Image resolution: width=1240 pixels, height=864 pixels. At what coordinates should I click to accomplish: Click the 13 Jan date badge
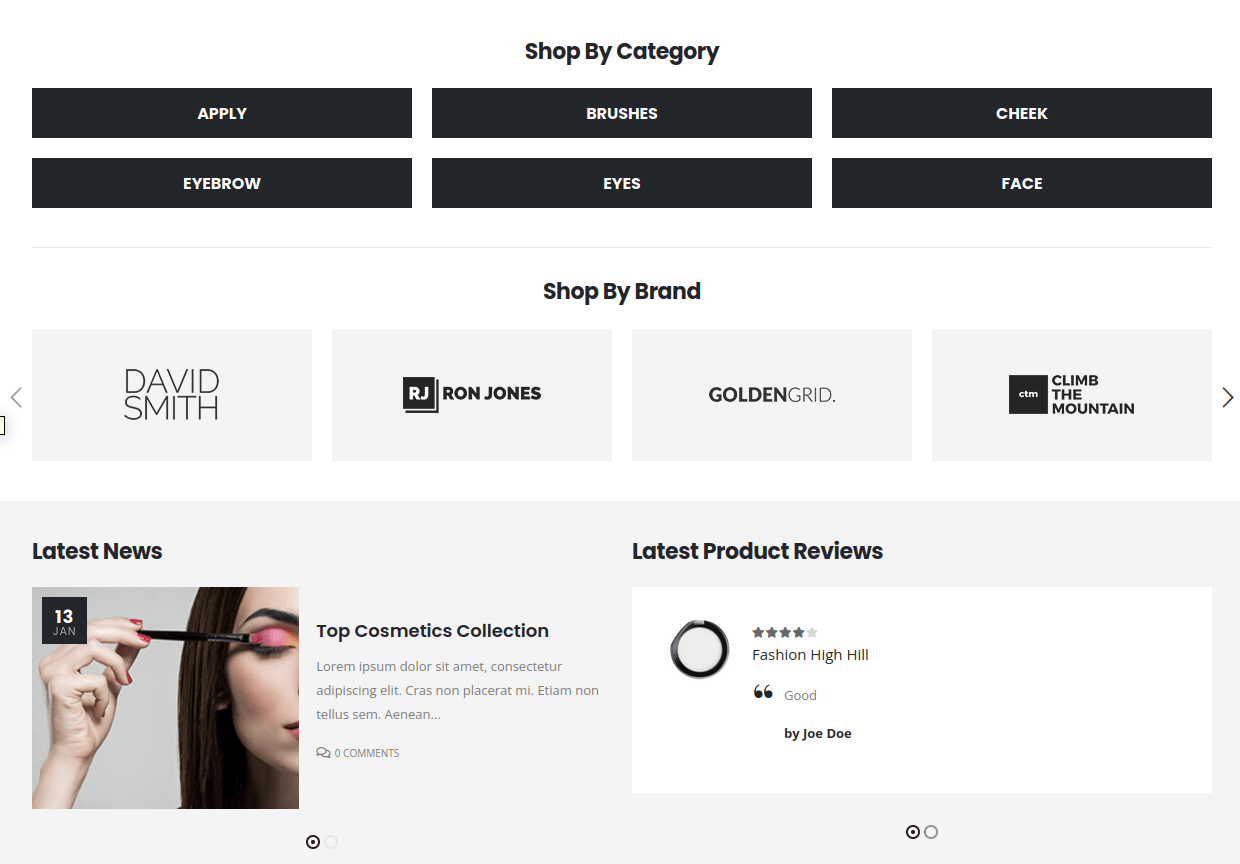pyautogui.click(x=64, y=620)
